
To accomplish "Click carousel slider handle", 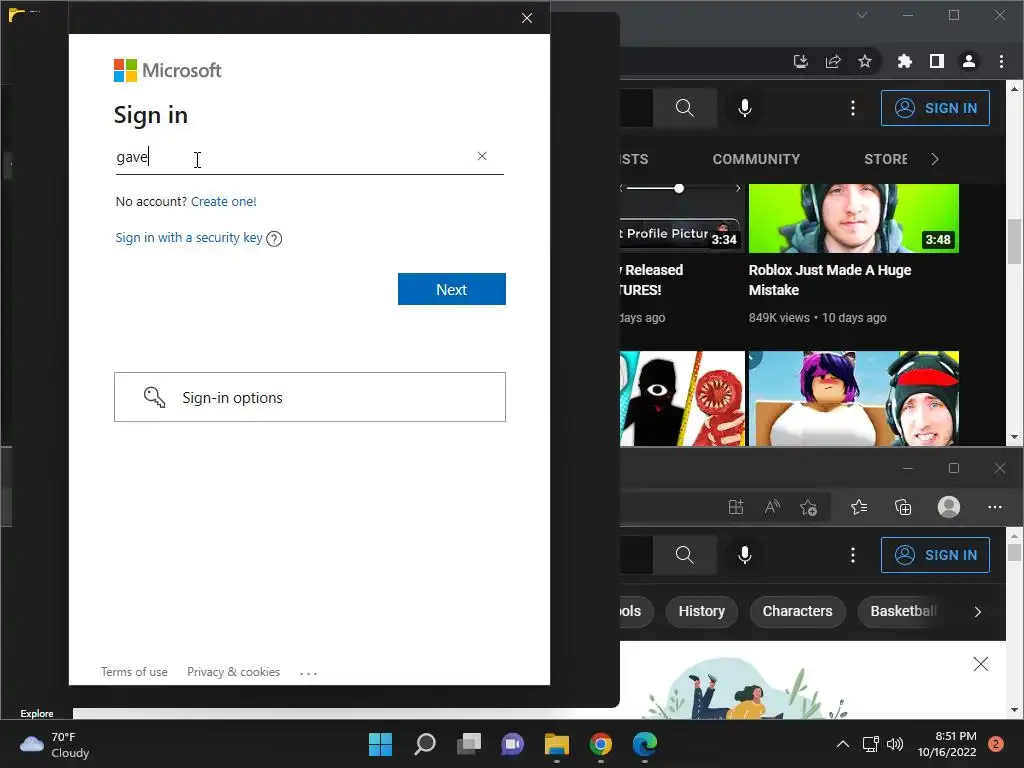I will 679,188.
